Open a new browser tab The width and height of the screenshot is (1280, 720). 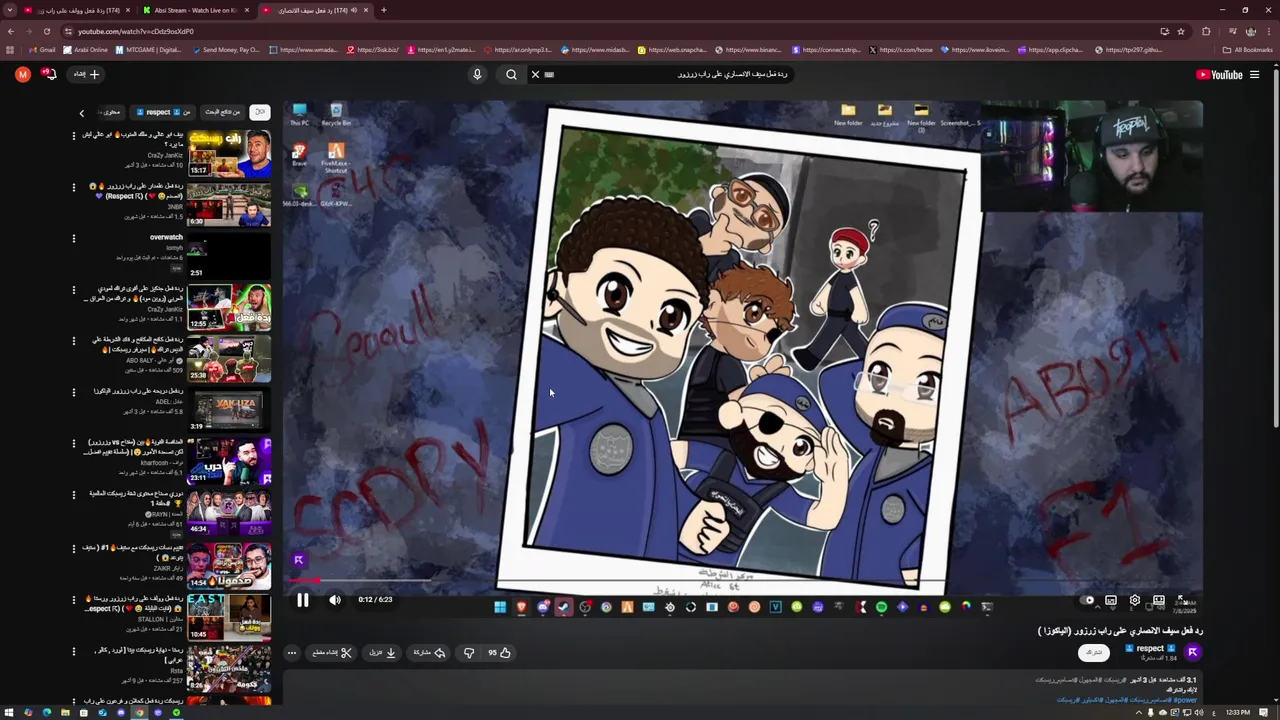384,10
